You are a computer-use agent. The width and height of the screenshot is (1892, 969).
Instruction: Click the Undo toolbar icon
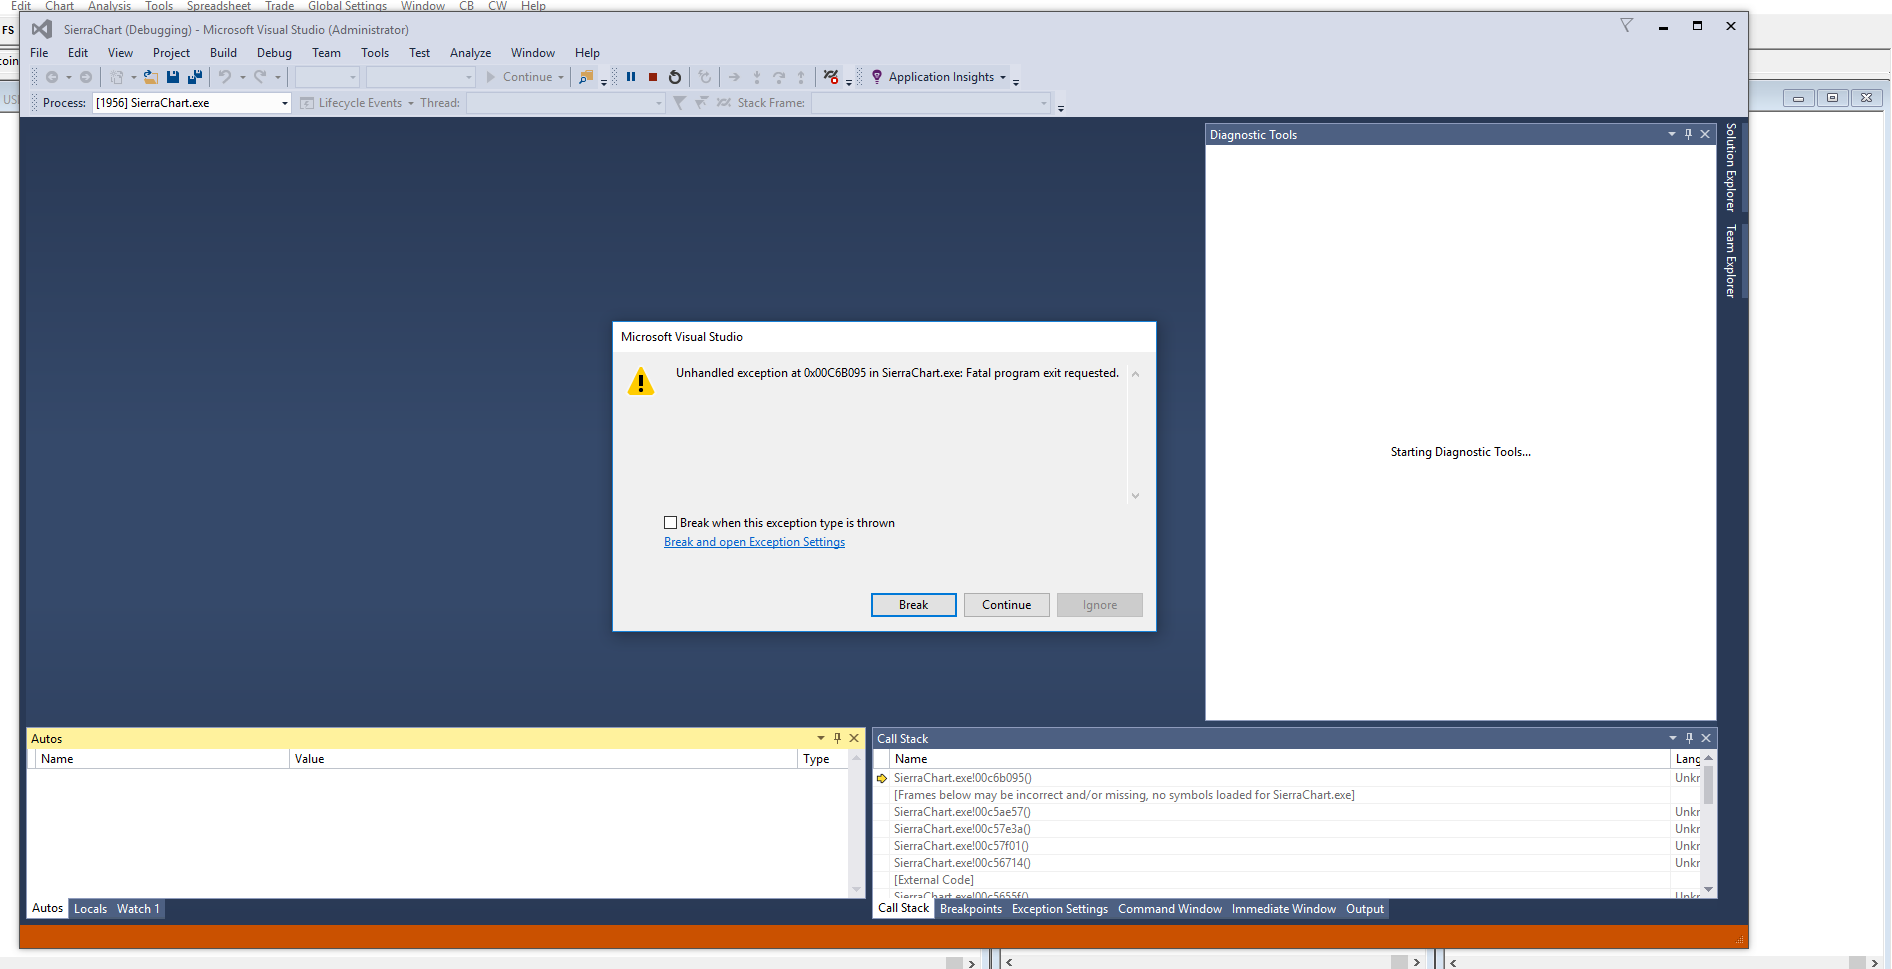tap(225, 77)
